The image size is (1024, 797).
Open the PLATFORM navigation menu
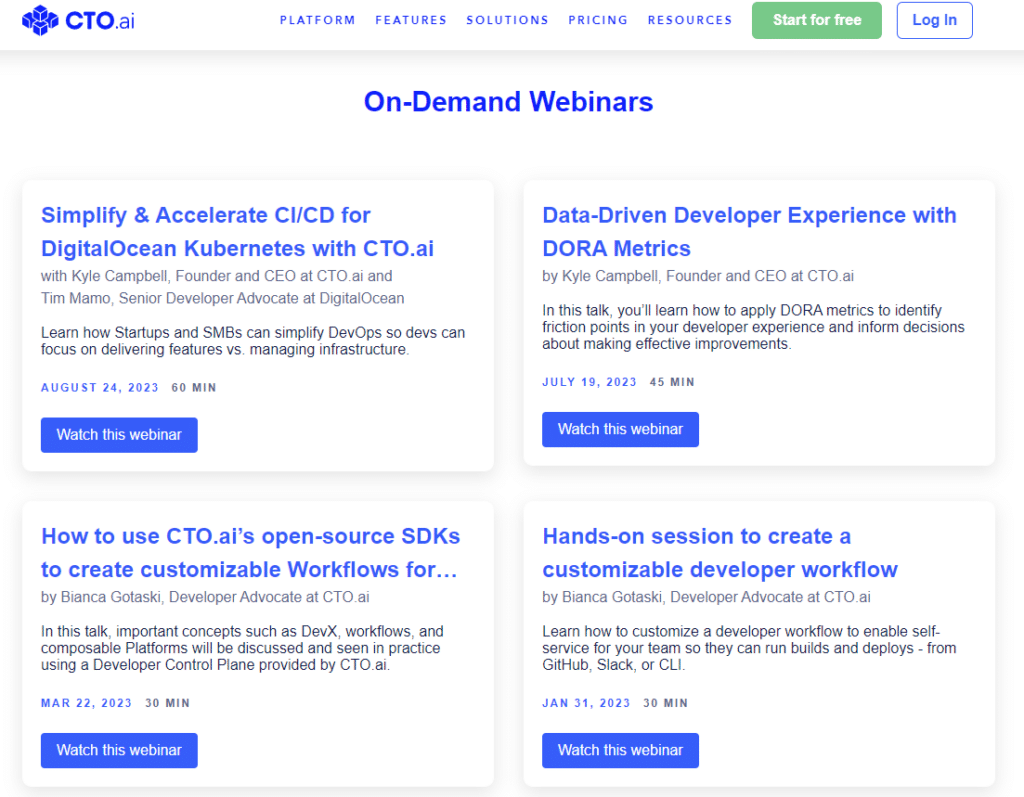point(317,20)
